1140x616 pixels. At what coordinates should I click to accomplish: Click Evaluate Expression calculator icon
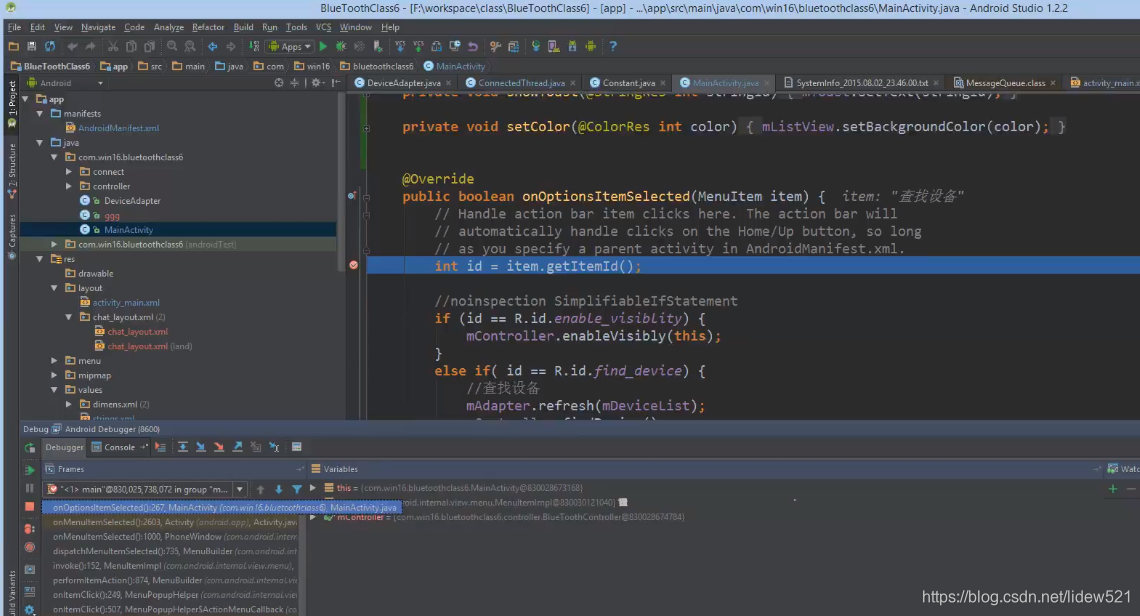coord(297,447)
